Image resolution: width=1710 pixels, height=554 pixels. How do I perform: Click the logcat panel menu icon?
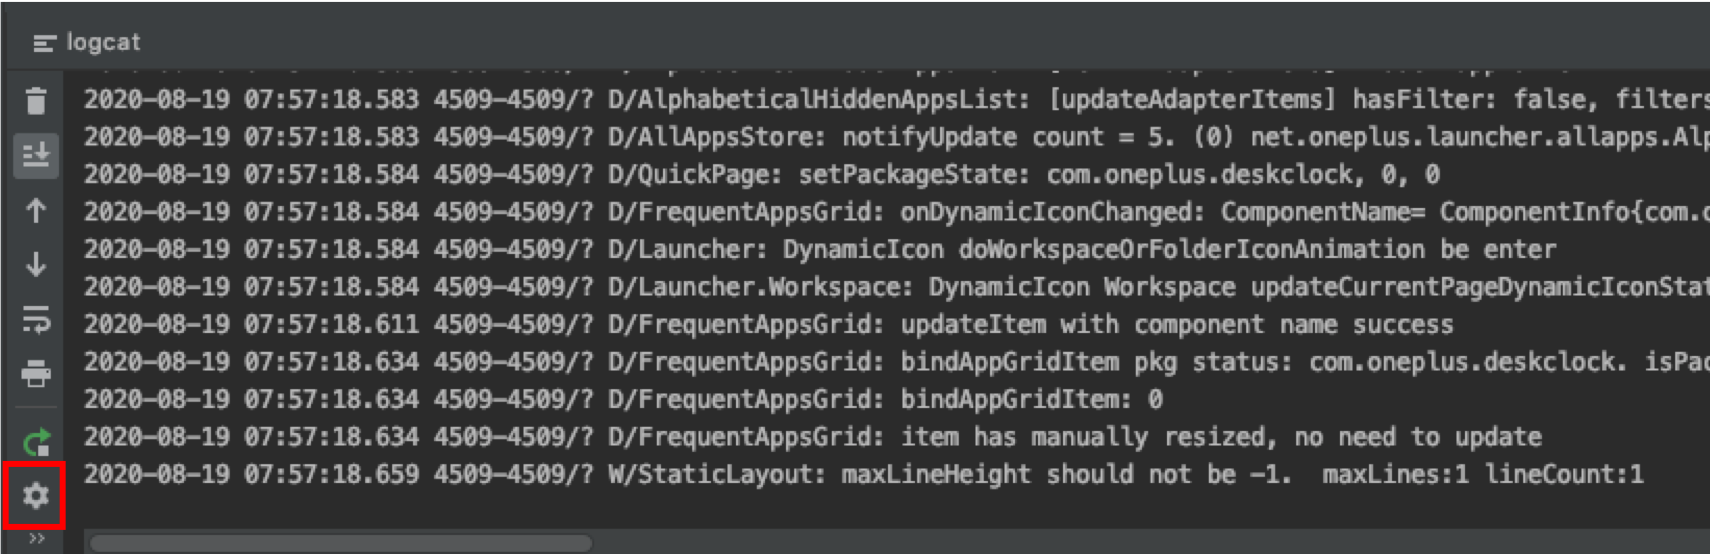(x=44, y=43)
